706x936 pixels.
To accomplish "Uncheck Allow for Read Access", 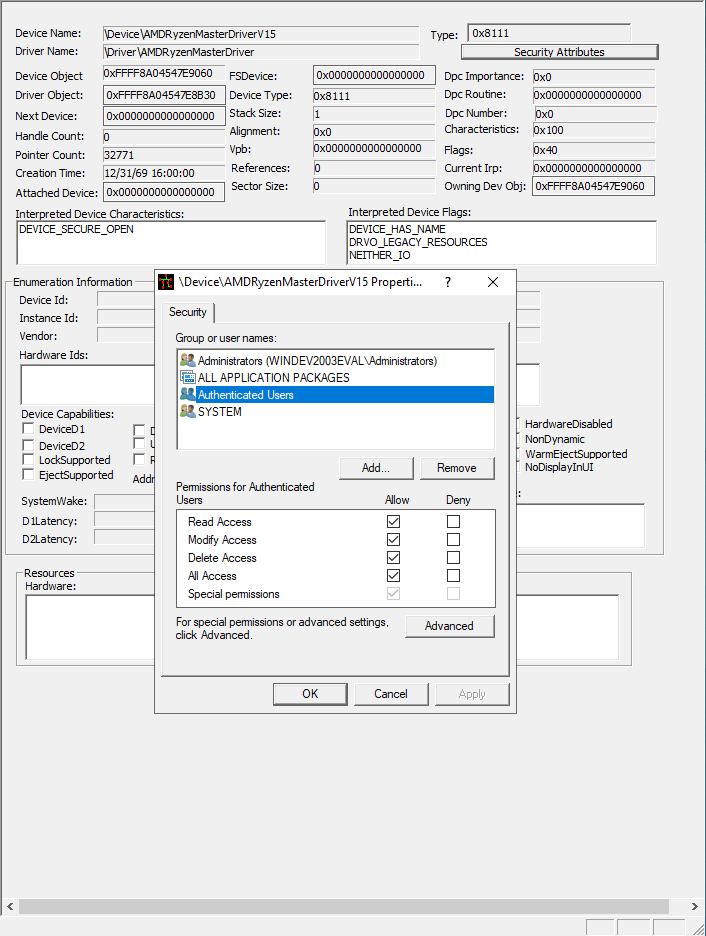I will [394, 522].
